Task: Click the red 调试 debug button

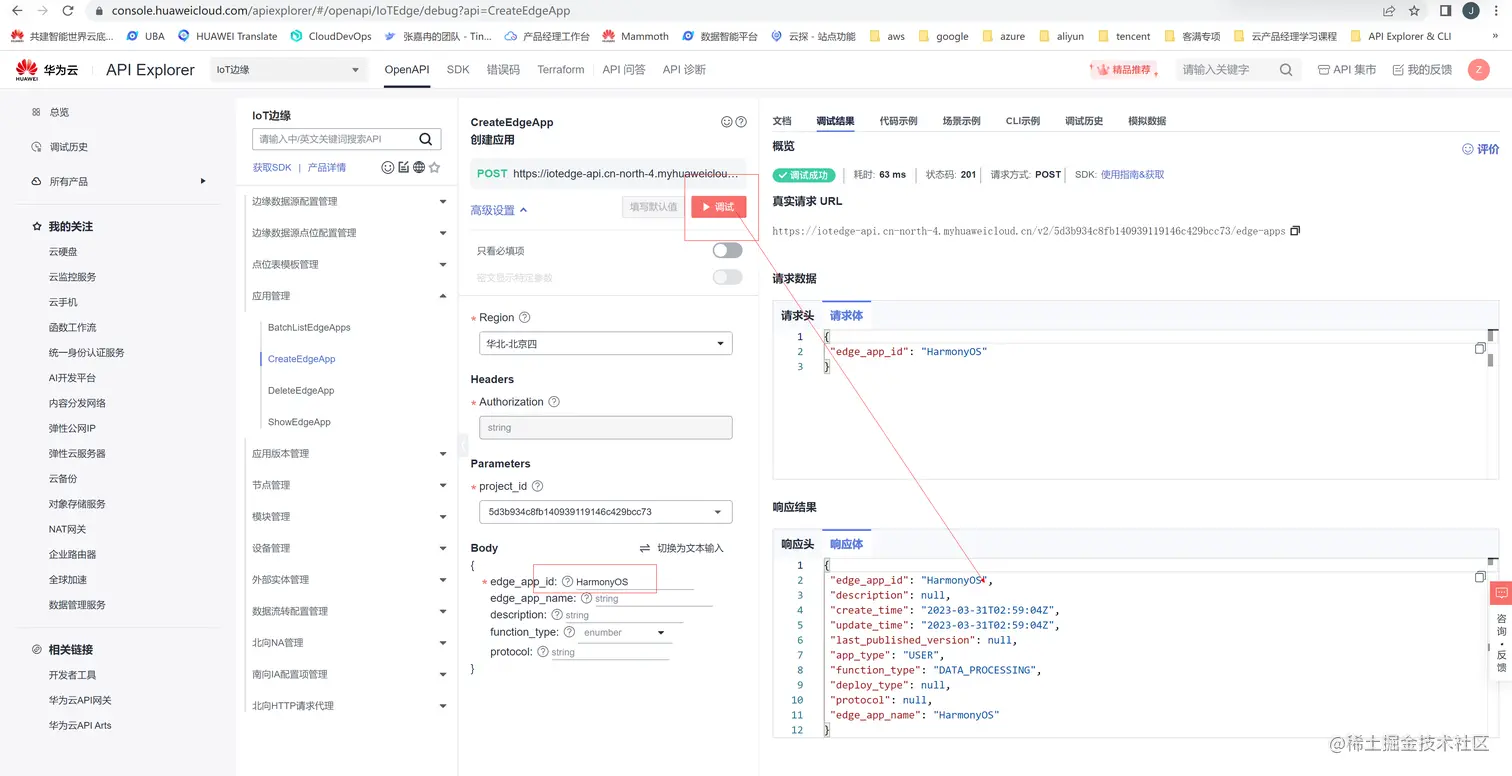Action: click(718, 207)
